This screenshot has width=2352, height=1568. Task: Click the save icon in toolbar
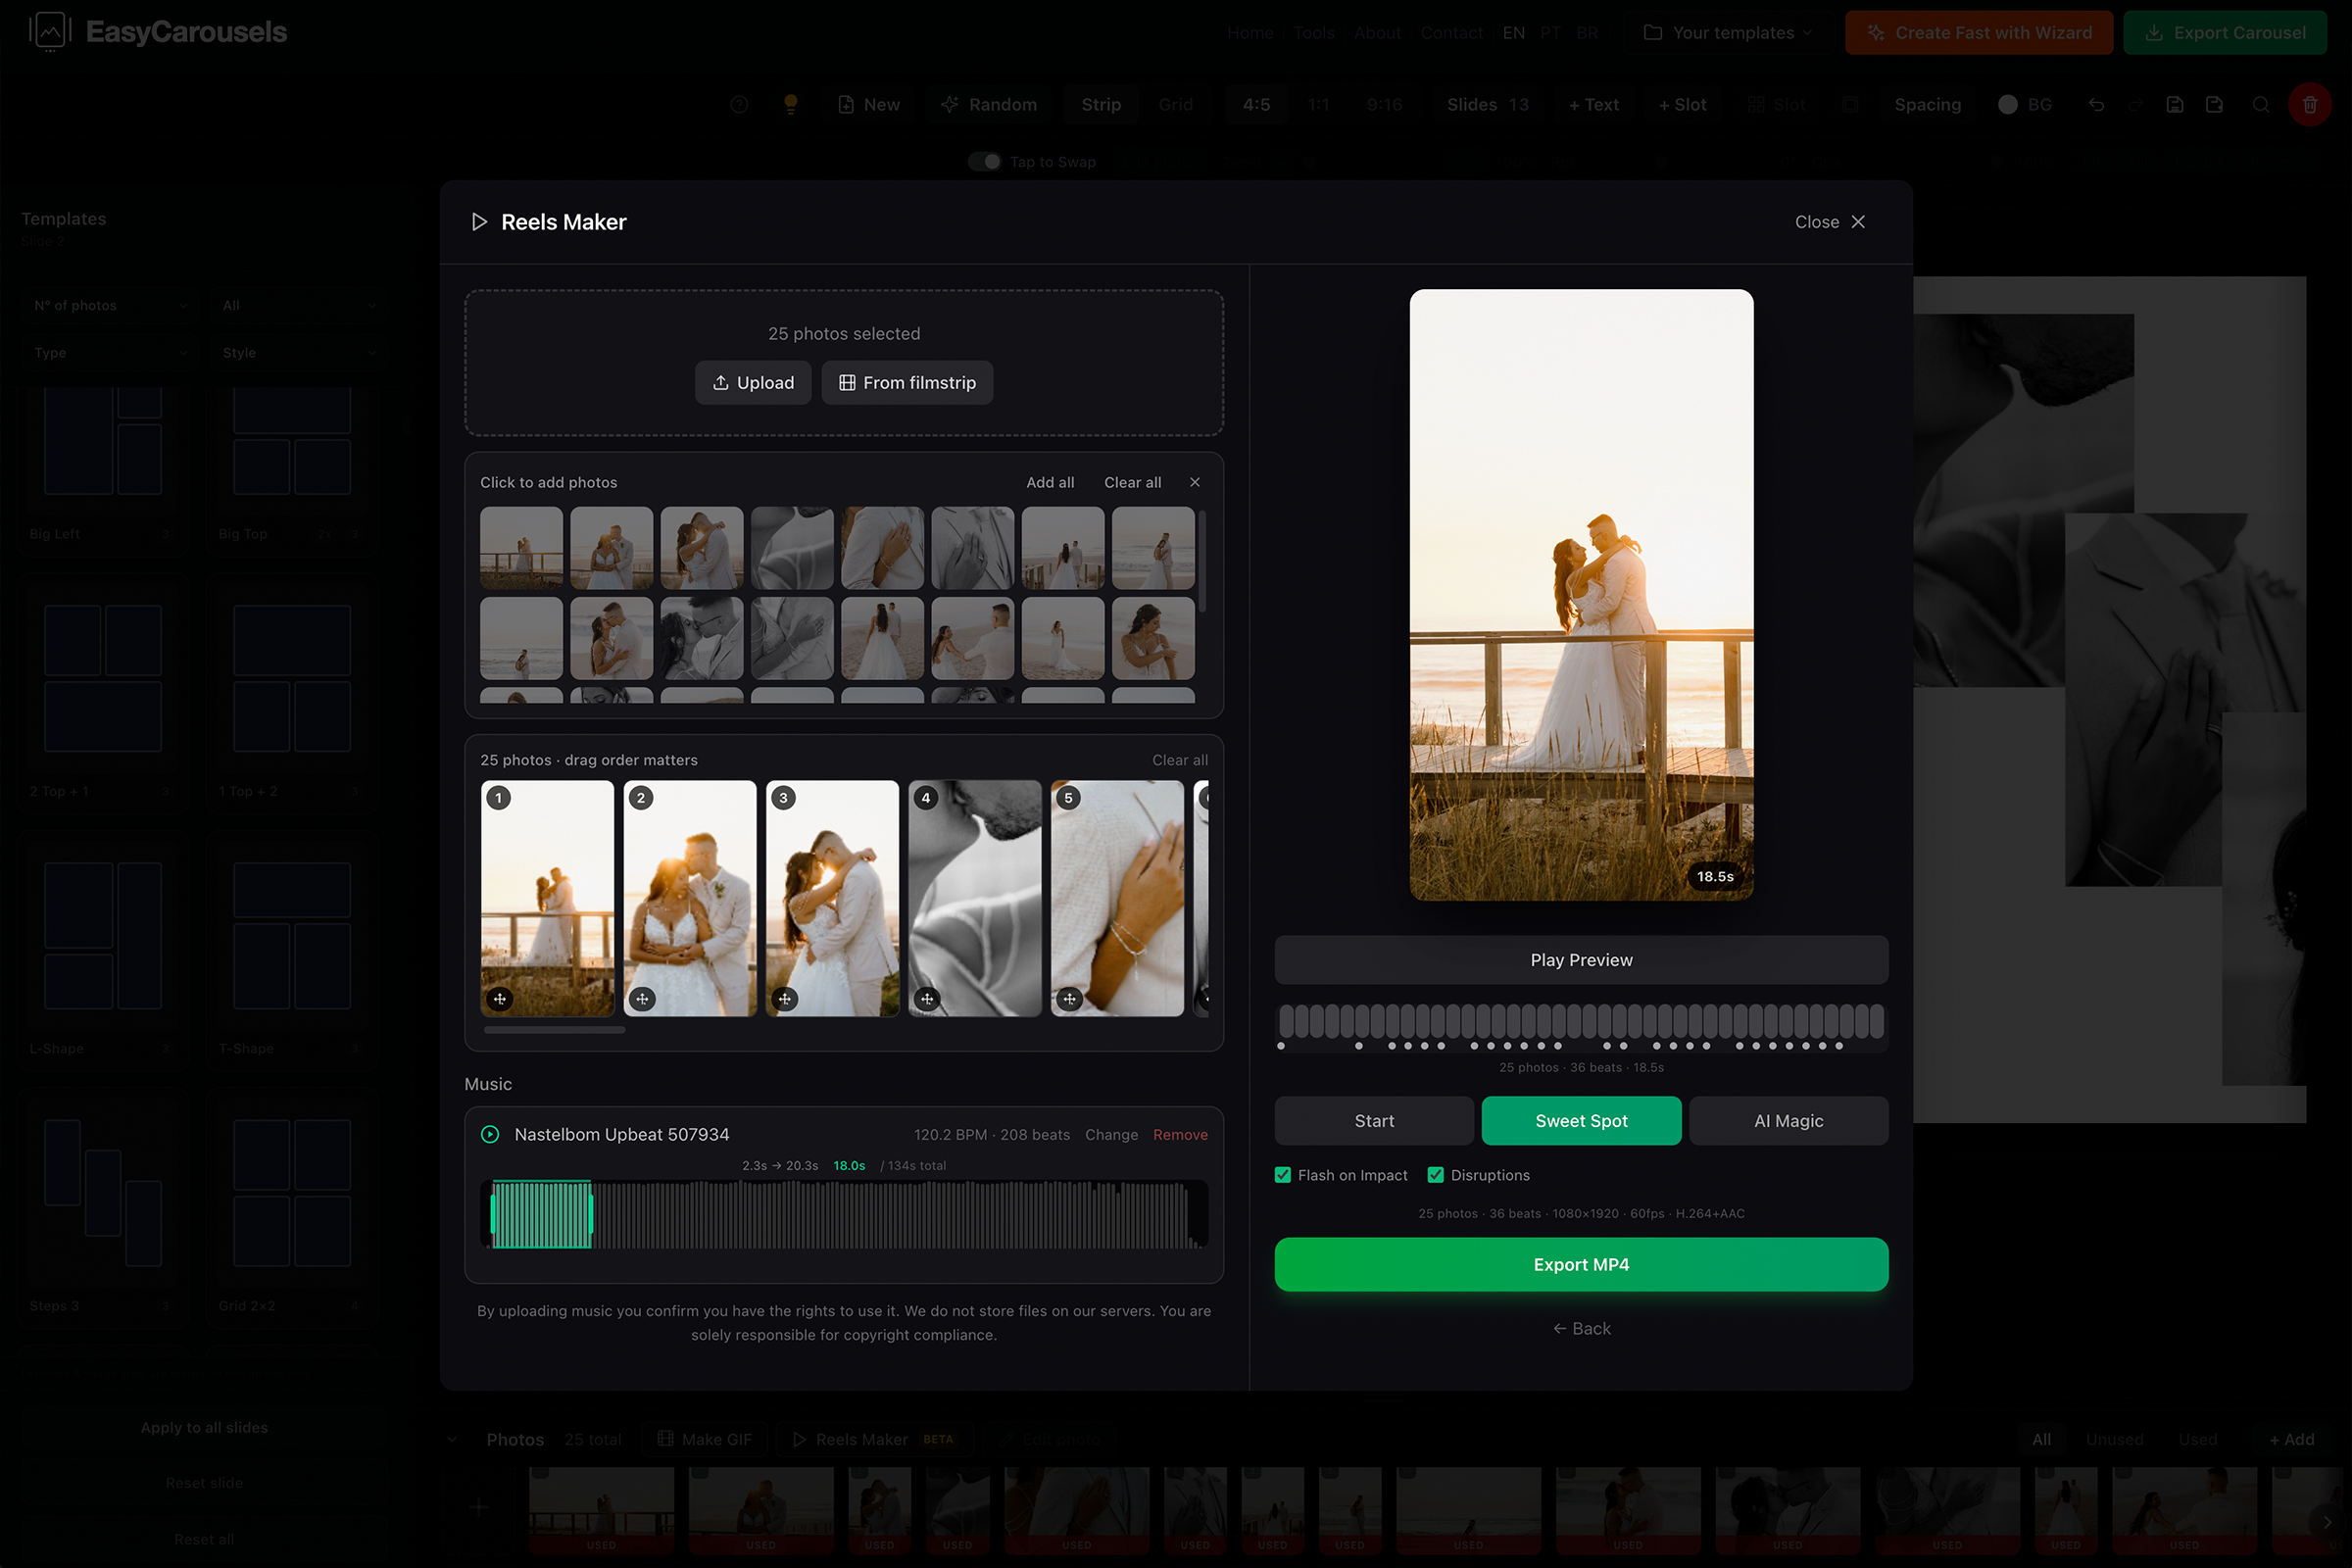tap(2174, 104)
